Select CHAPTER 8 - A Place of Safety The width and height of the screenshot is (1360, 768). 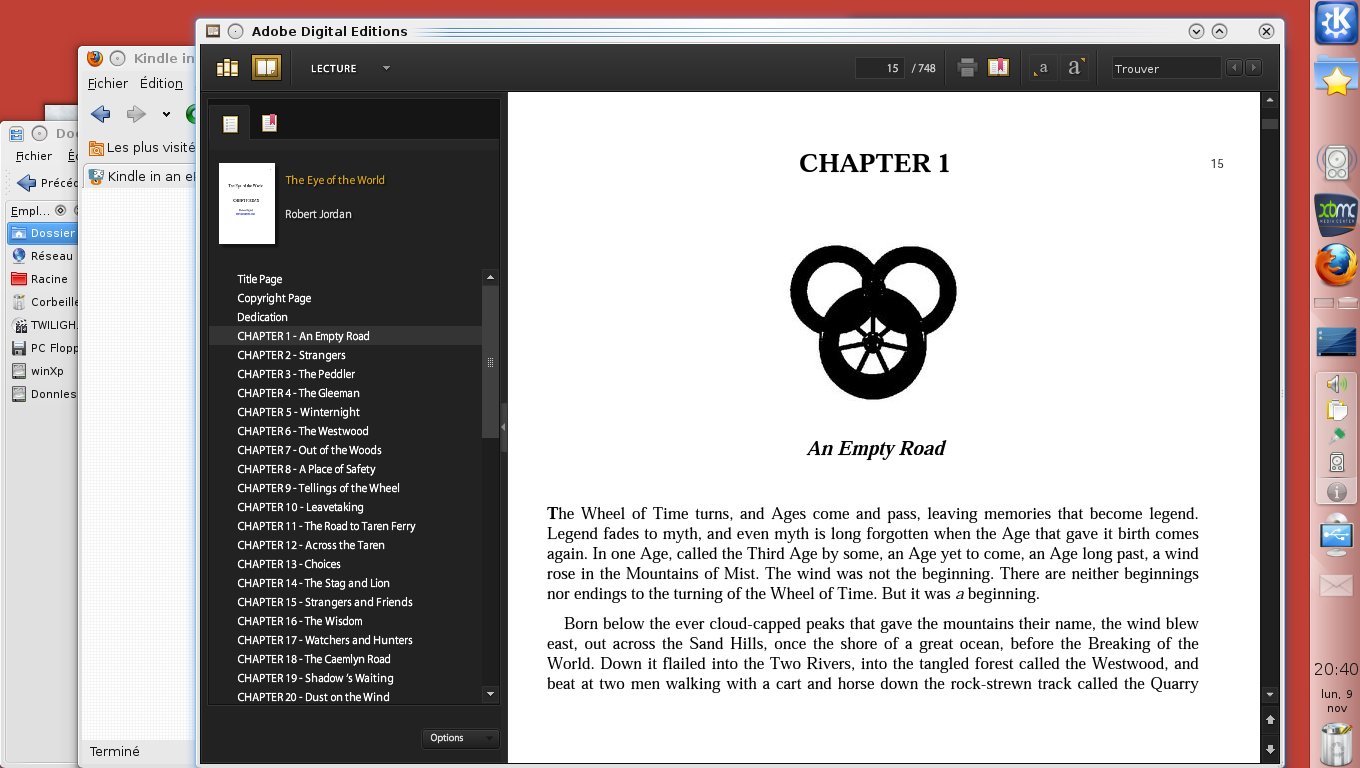[x=306, y=469]
